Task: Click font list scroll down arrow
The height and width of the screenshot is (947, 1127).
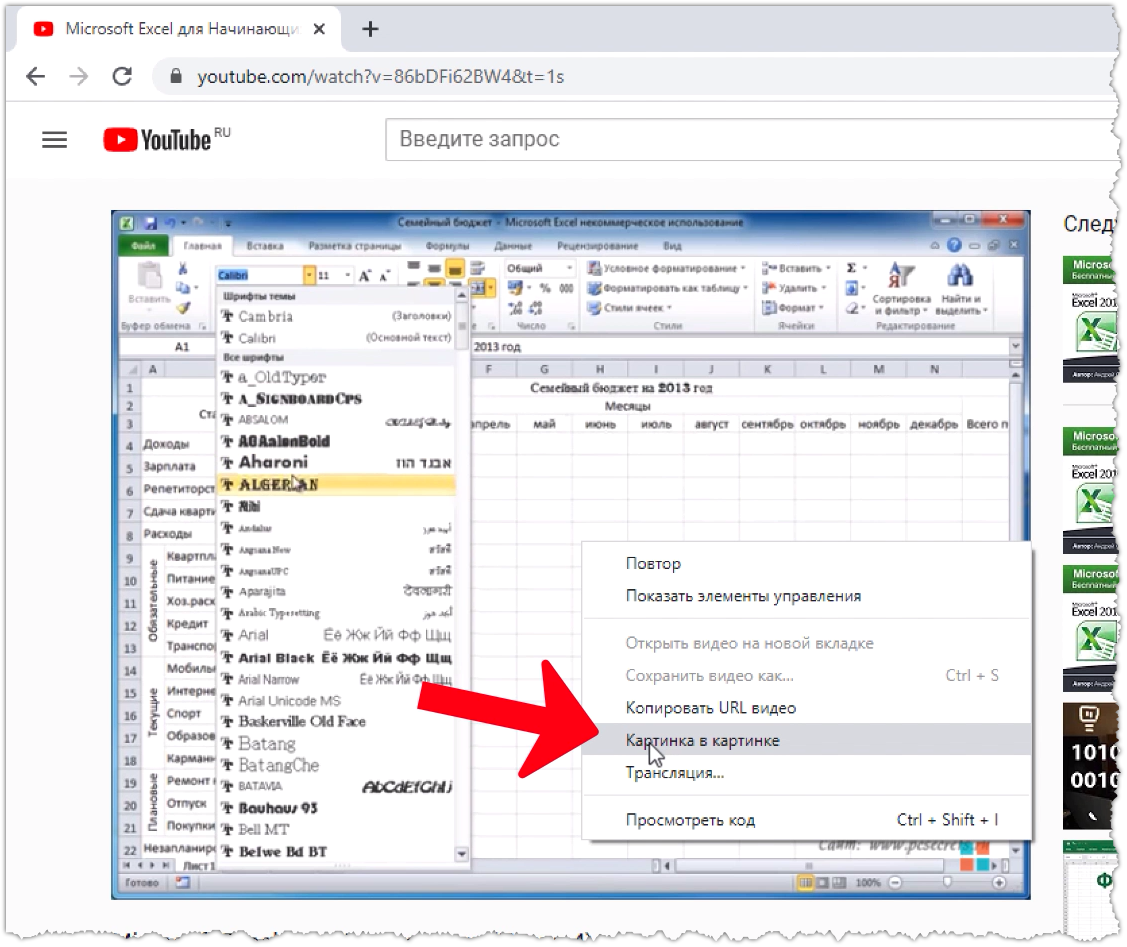Action: click(462, 854)
